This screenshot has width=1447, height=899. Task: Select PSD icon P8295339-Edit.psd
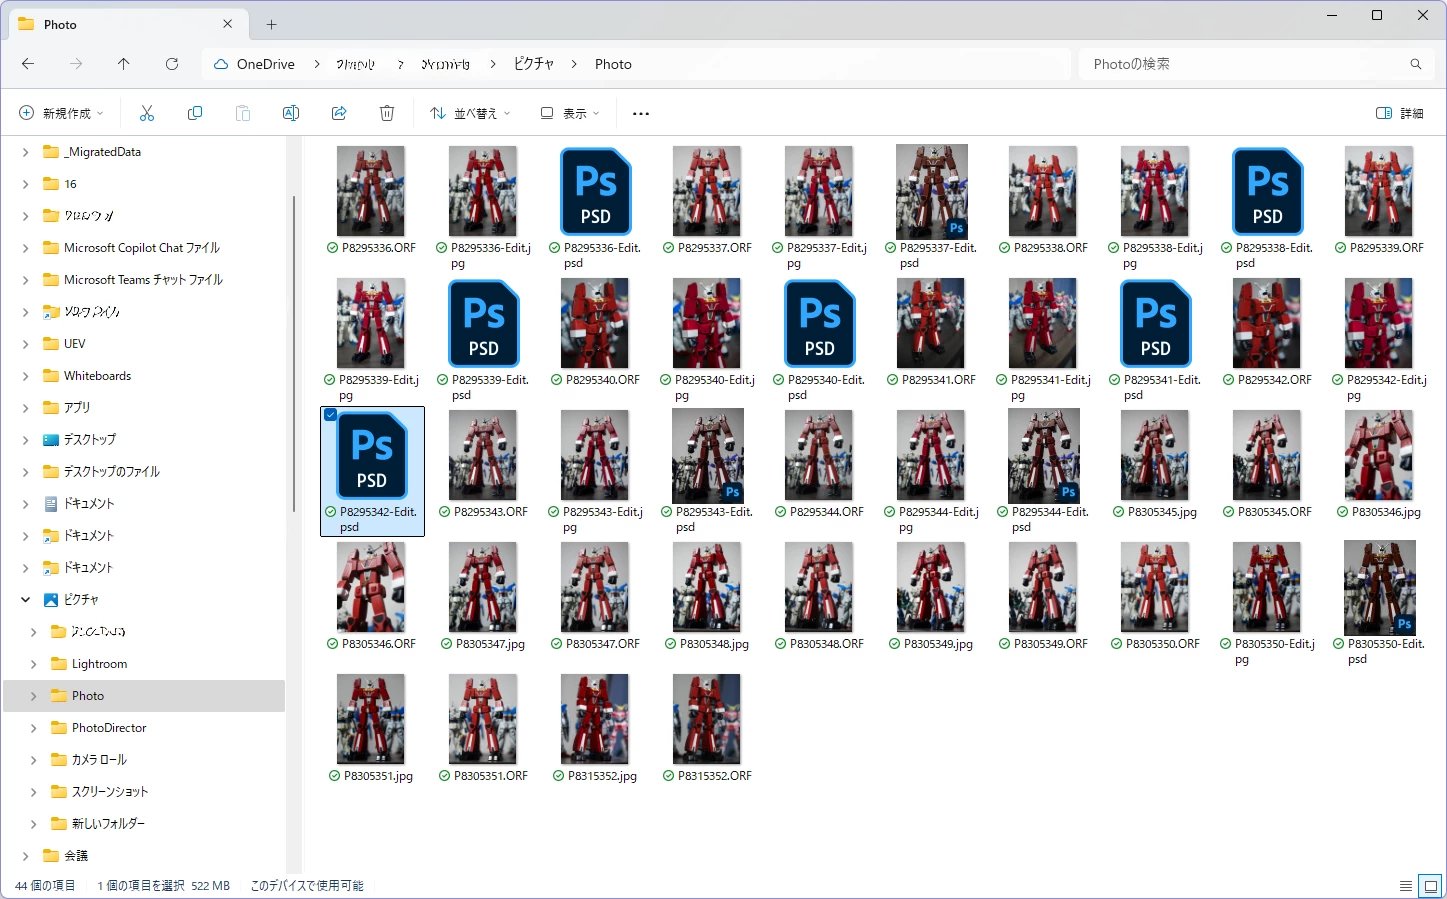[x=484, y=323]
